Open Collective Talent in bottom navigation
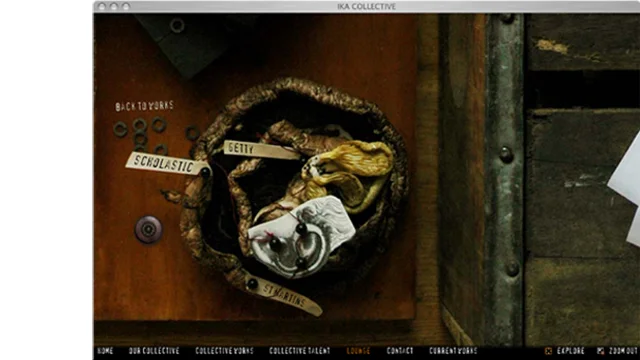Image resolution: width=640 pixels, height=360 pixels. pos(299,351)
